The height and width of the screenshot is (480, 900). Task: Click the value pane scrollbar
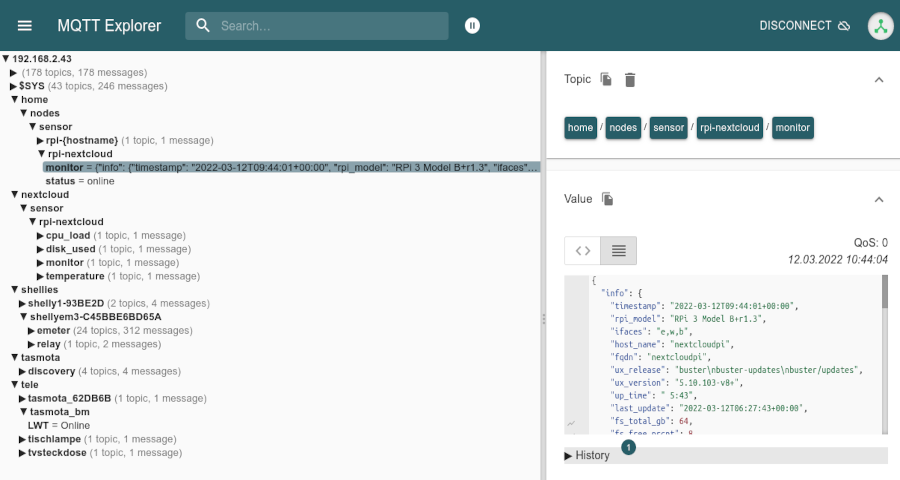[x=885, y=292]
